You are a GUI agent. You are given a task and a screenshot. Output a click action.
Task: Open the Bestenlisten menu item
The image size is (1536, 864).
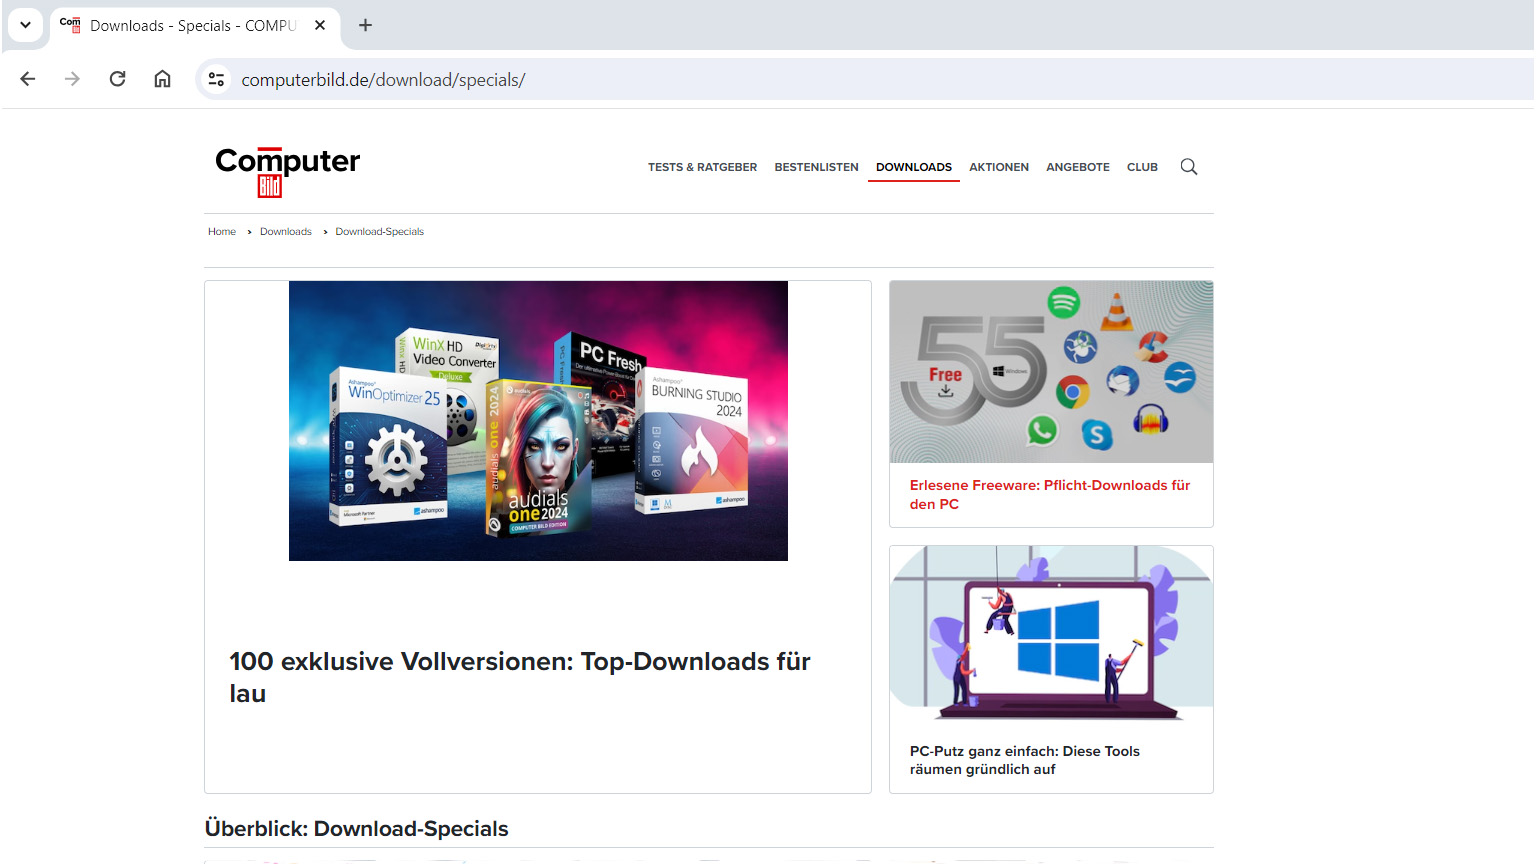tap(816, 167)
